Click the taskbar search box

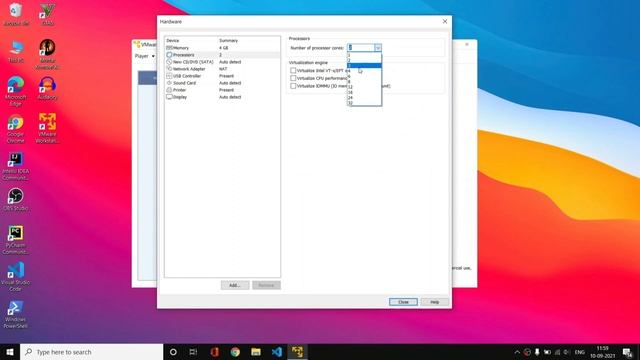coord(91,352)
